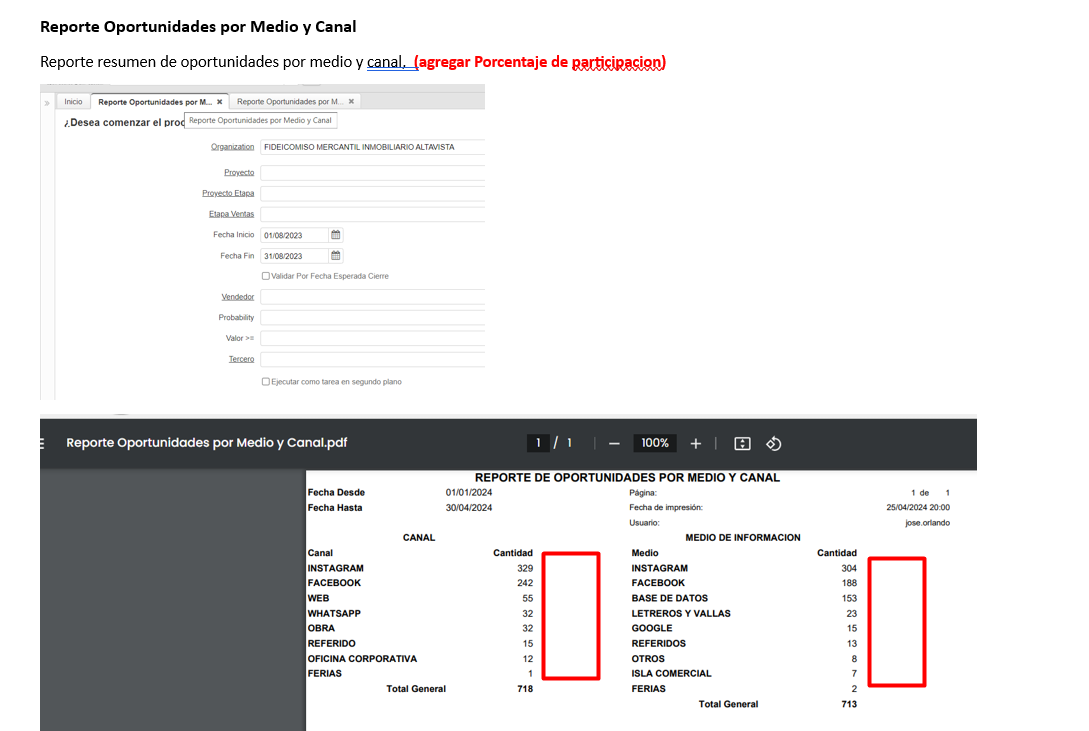Rotate the PDF with the rotate icon
Screen dimensions: 1089x731
[773, 443]
